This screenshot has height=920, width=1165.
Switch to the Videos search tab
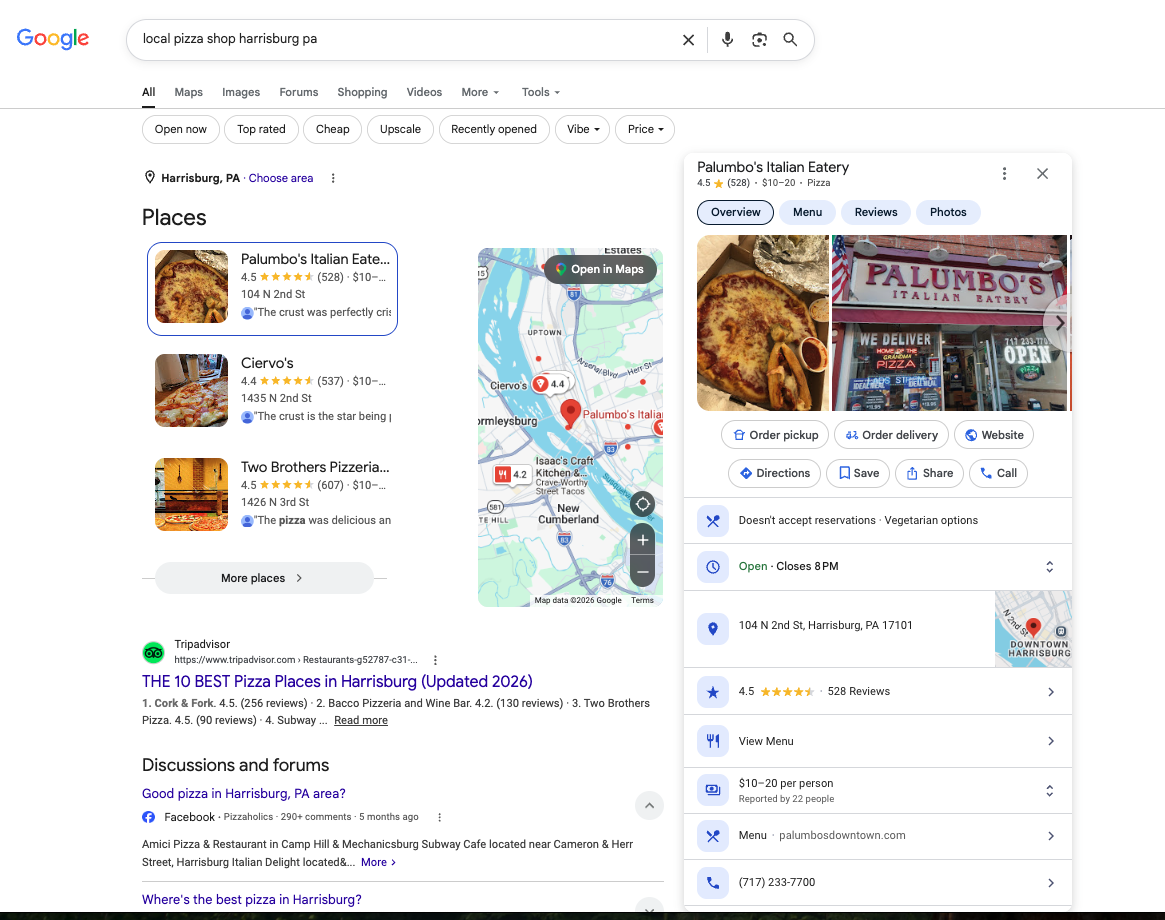424,92
